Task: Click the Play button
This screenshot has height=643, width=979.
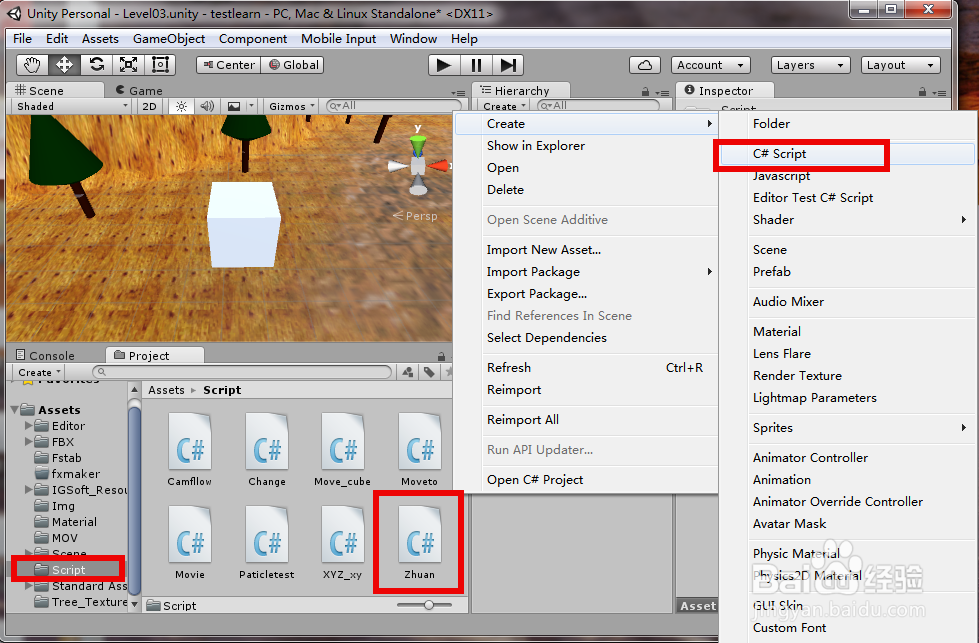Action: point(444,65)
